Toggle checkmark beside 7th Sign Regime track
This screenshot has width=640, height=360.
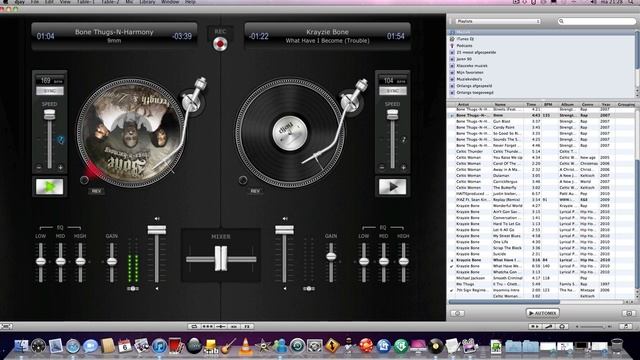point(451,290)
